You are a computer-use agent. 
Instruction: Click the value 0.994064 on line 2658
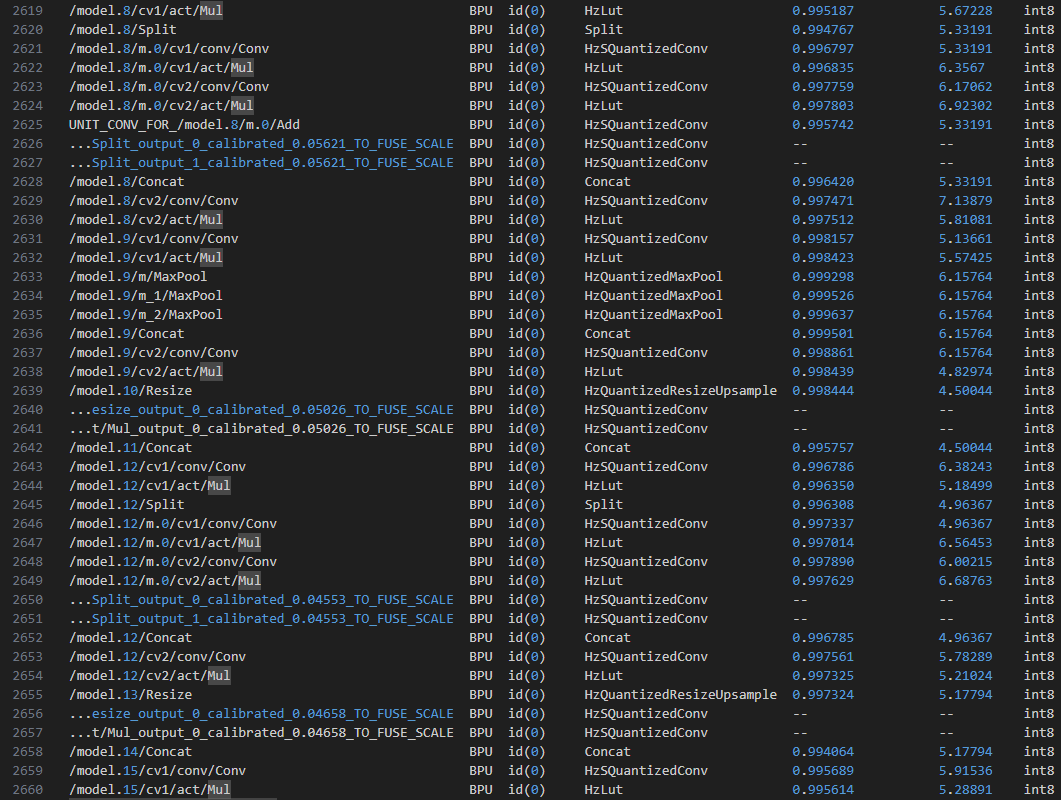[823, 752]
